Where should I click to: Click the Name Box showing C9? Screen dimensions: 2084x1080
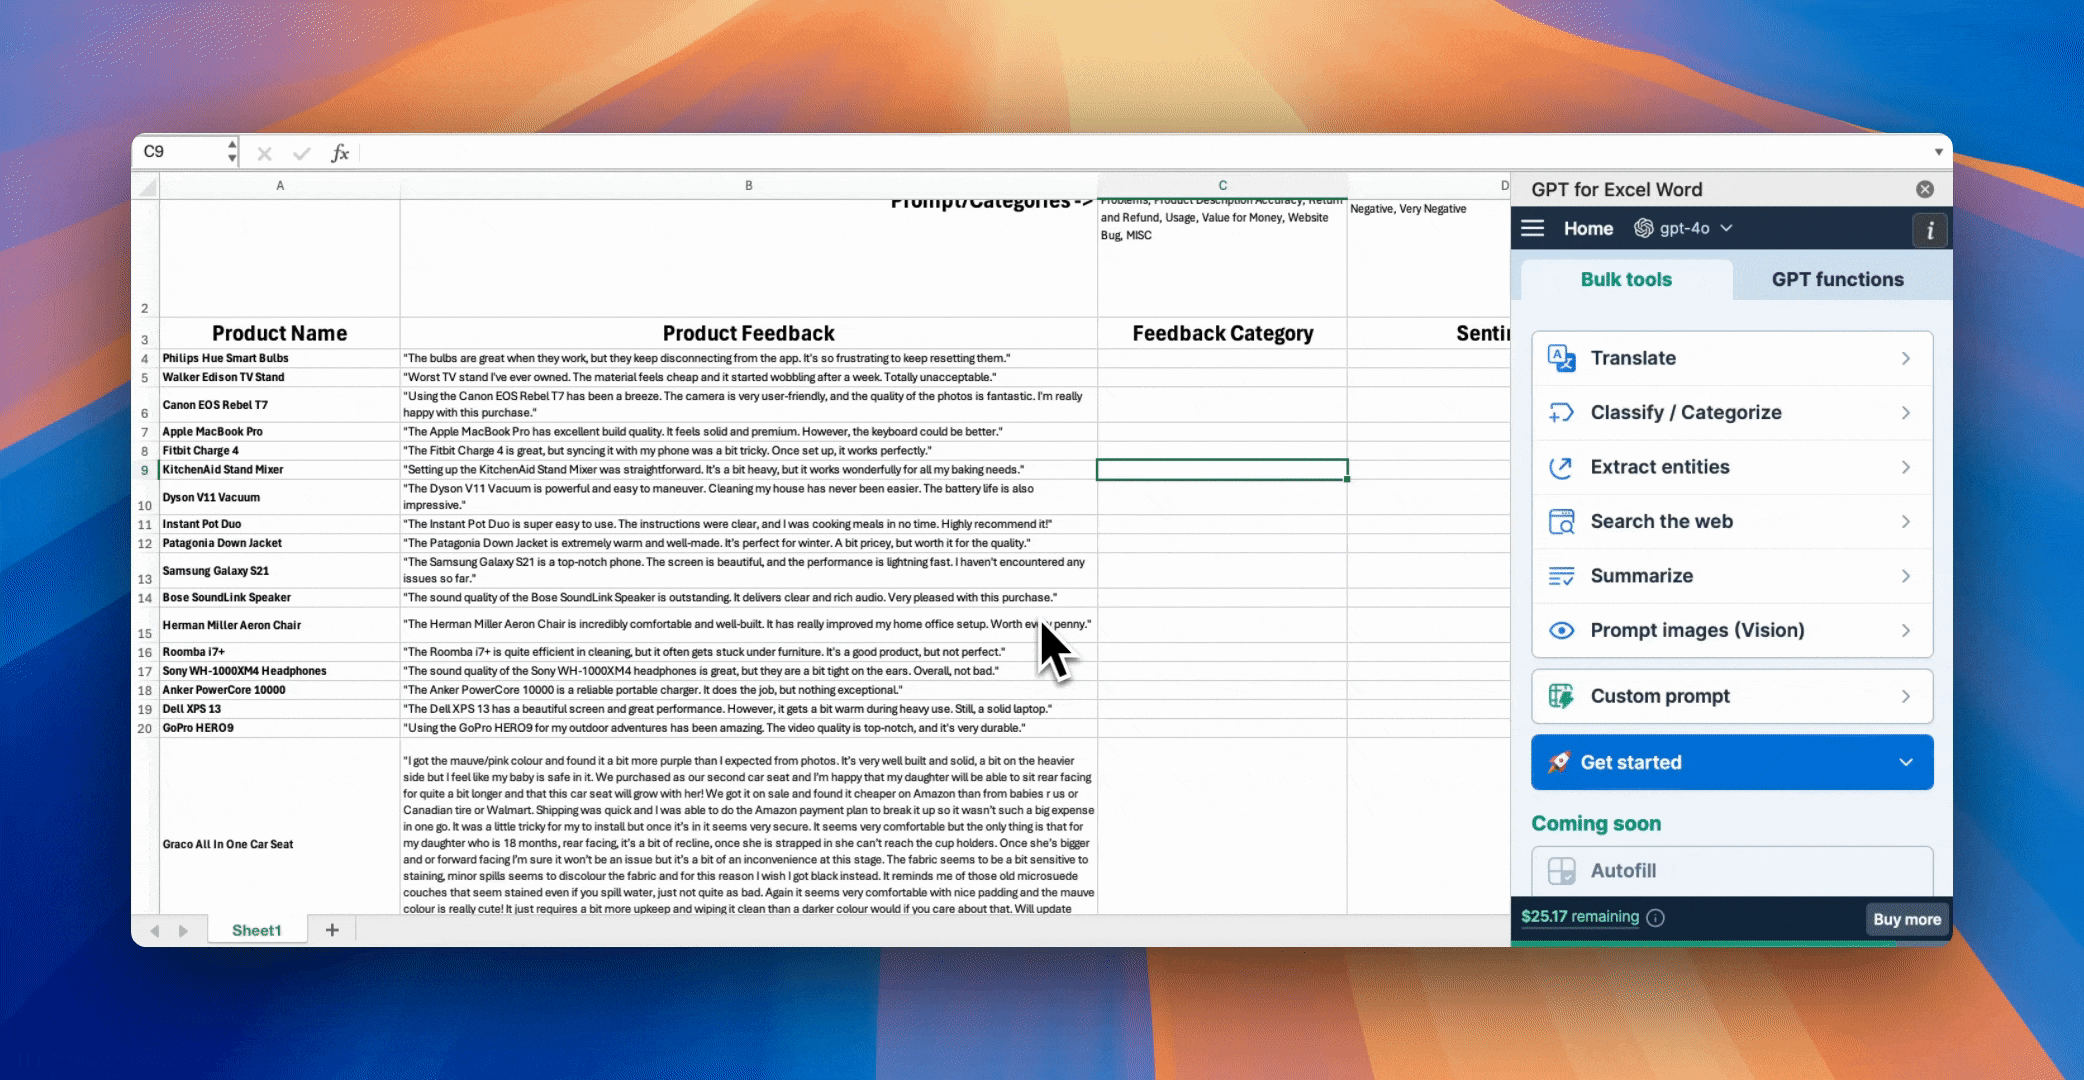coord(180,152)
